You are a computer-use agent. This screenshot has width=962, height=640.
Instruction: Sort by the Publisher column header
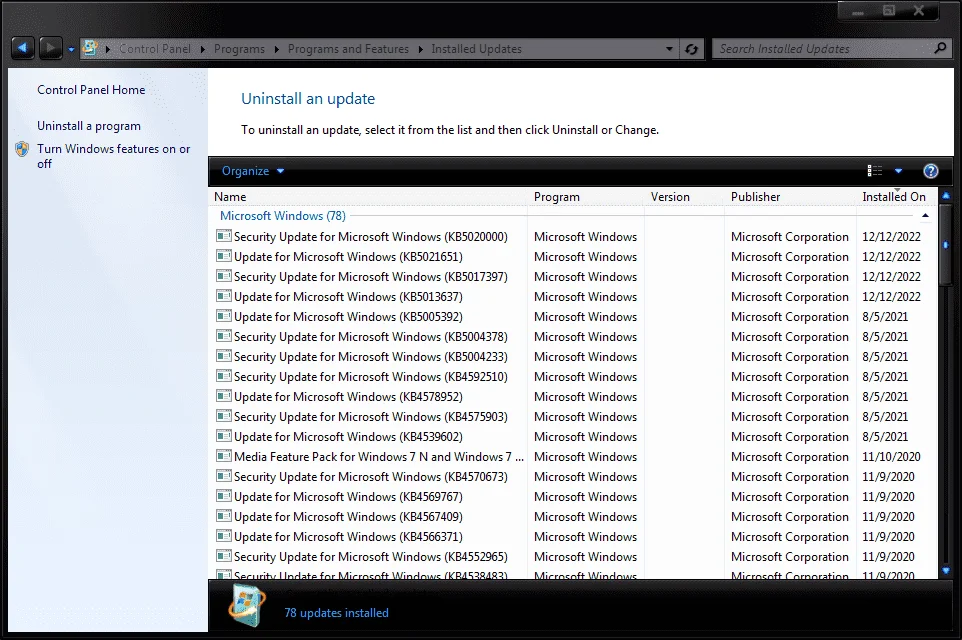790,197
